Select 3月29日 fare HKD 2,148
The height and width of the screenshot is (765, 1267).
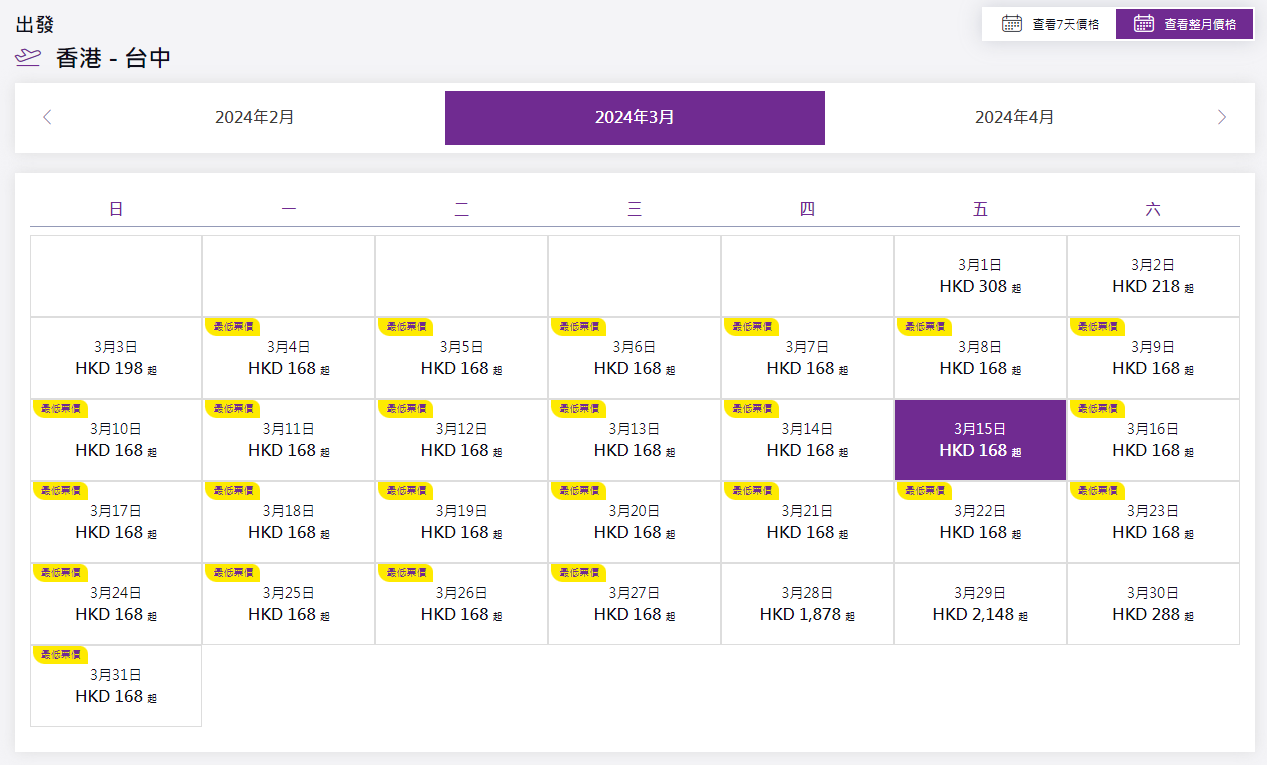(x=980, y=605)
